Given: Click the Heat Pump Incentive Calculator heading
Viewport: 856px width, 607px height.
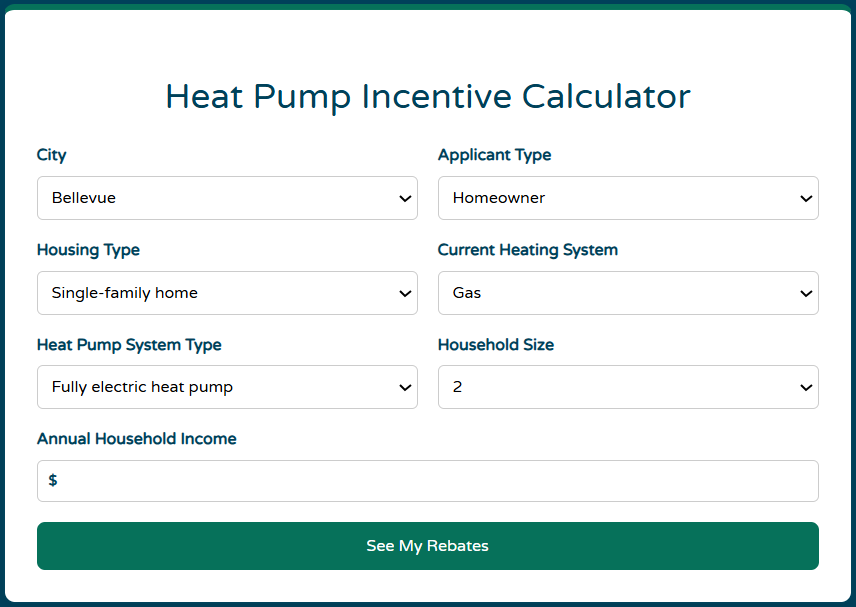Looking at the screenshot, I should click(x=428, y=97).
